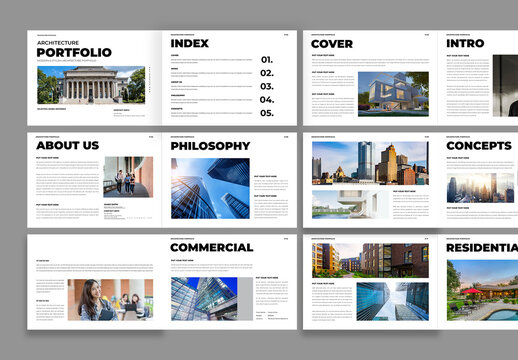Click the PORTFOLIO title heading
This screenshot has width=518, height=360.
tap(74, 53)
